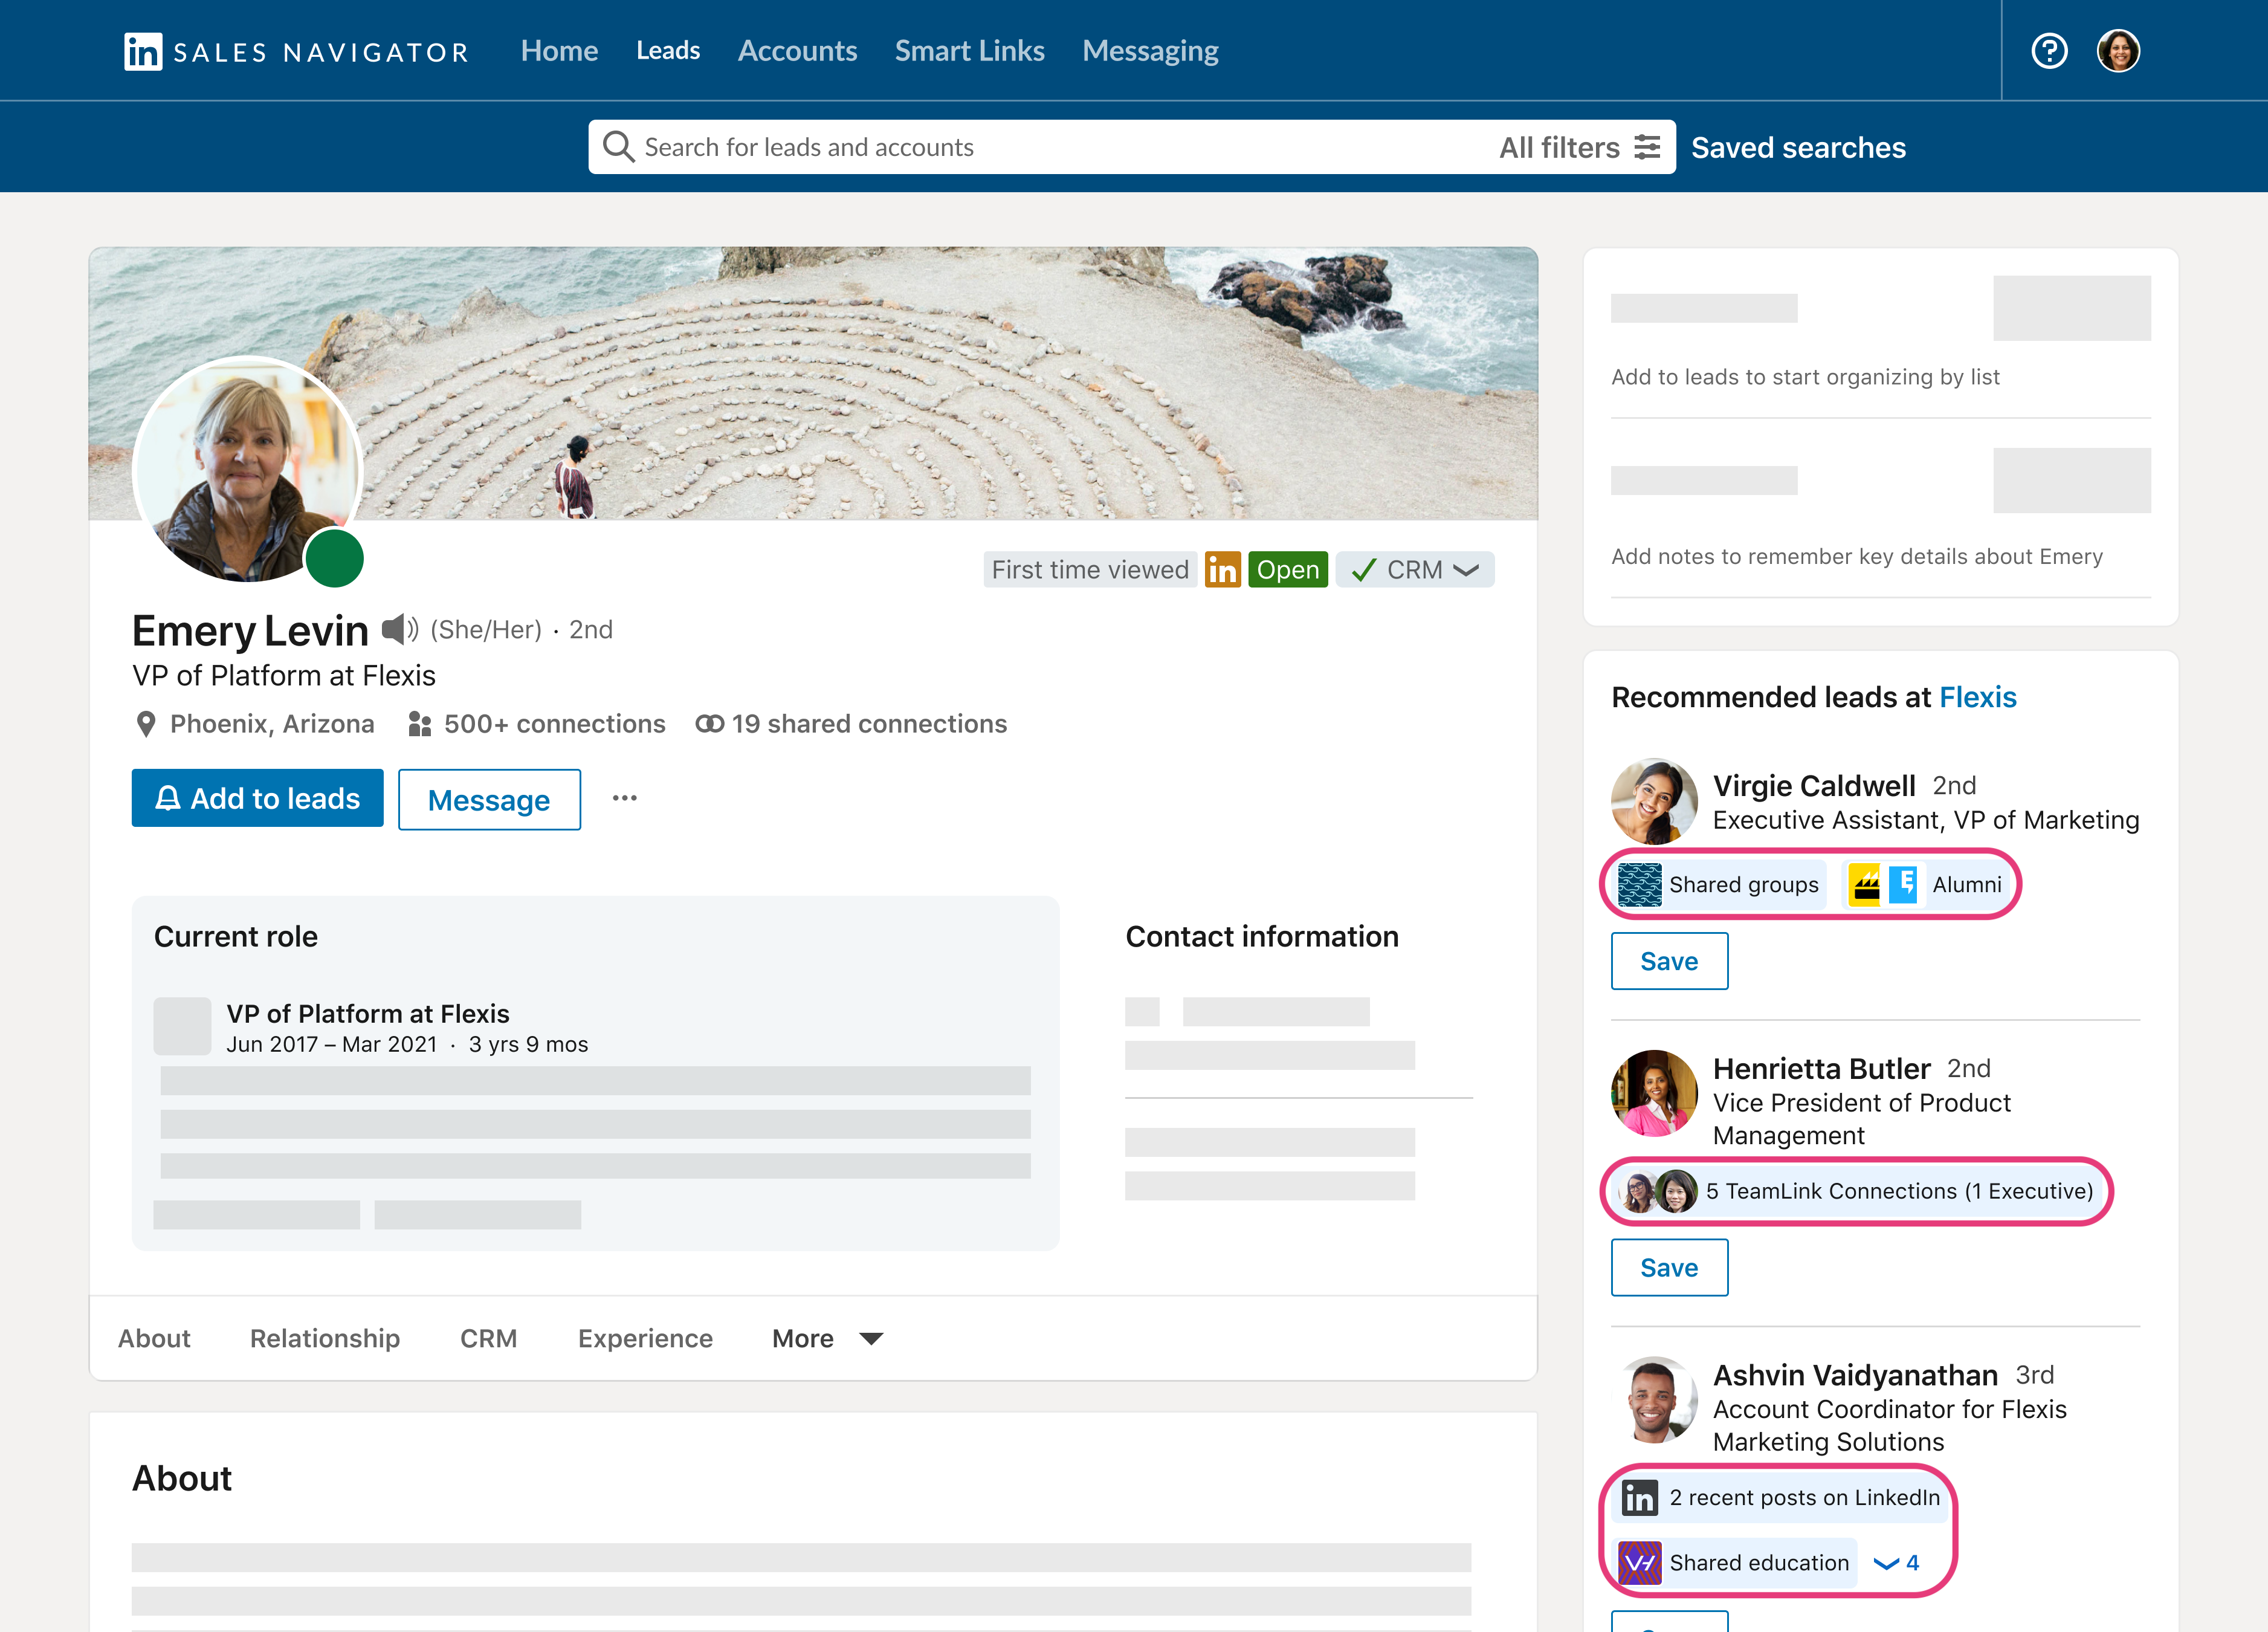2268x1632 pixels.
Task: Click the blue alumni company logo
Action: (x=1902, y=885)
